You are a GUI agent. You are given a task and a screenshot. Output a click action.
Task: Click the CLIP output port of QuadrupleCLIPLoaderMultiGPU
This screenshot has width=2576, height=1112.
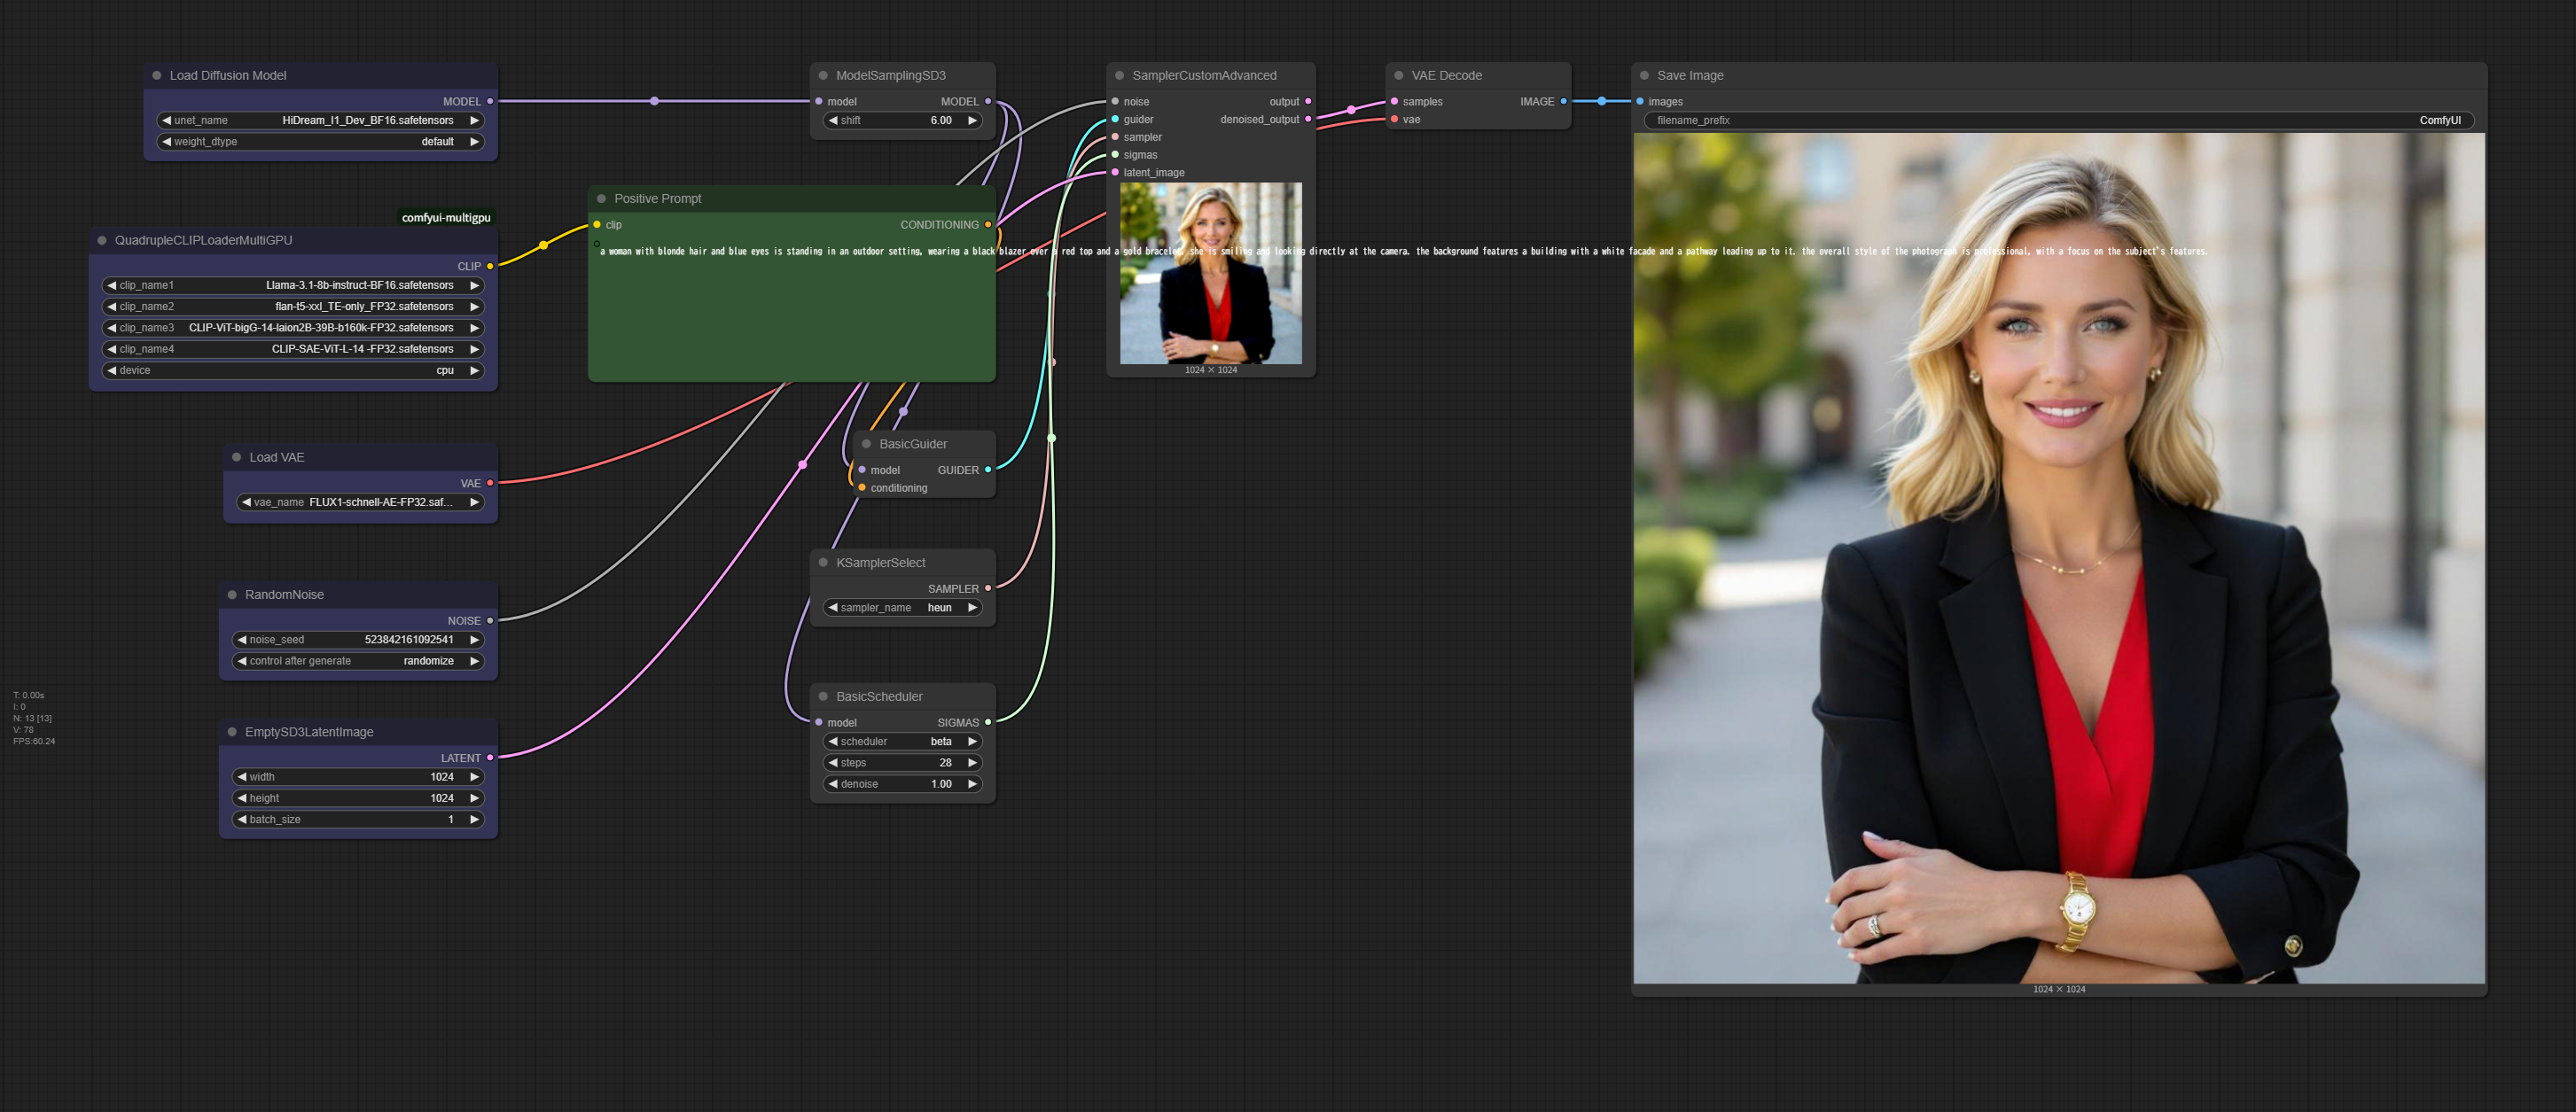tap(490, 266)
